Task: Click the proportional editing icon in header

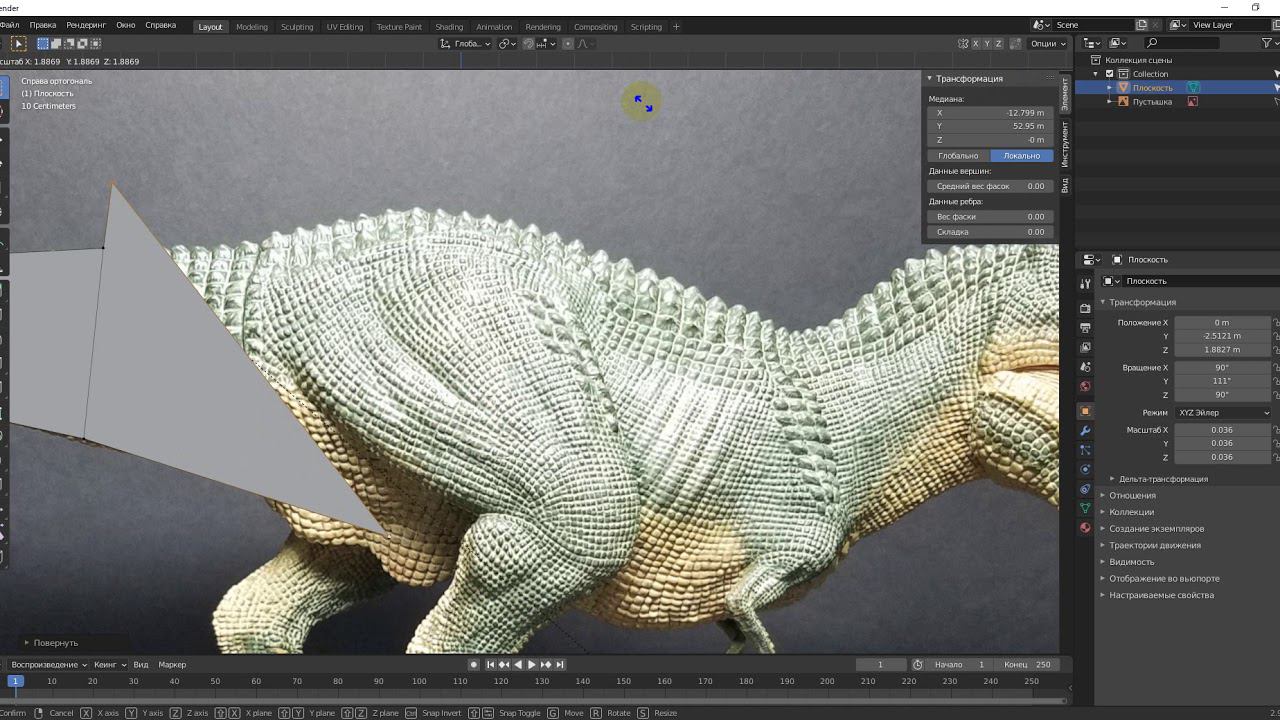Action: click(568, 43)
